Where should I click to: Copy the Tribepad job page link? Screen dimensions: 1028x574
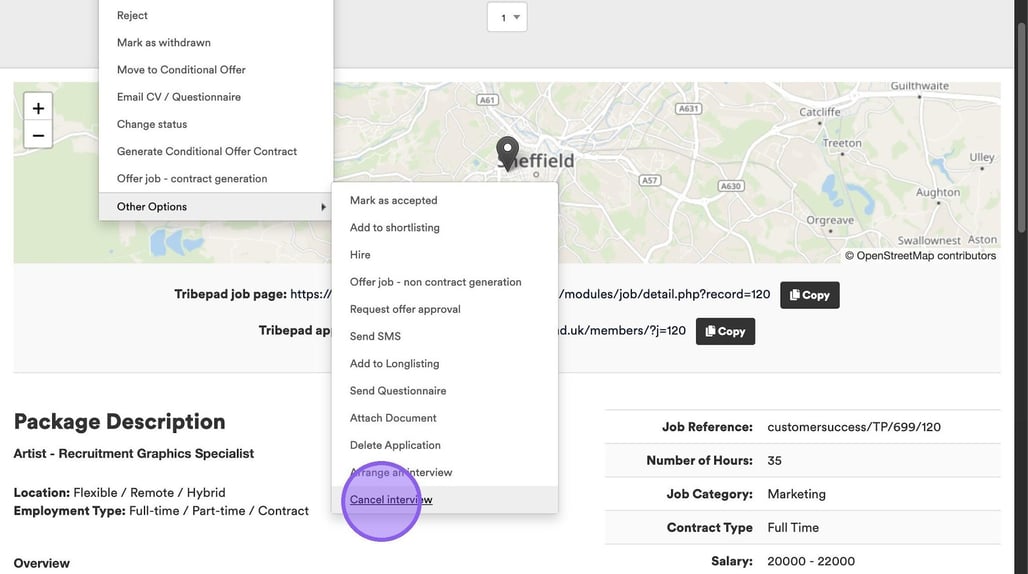[x=809, y=295]
